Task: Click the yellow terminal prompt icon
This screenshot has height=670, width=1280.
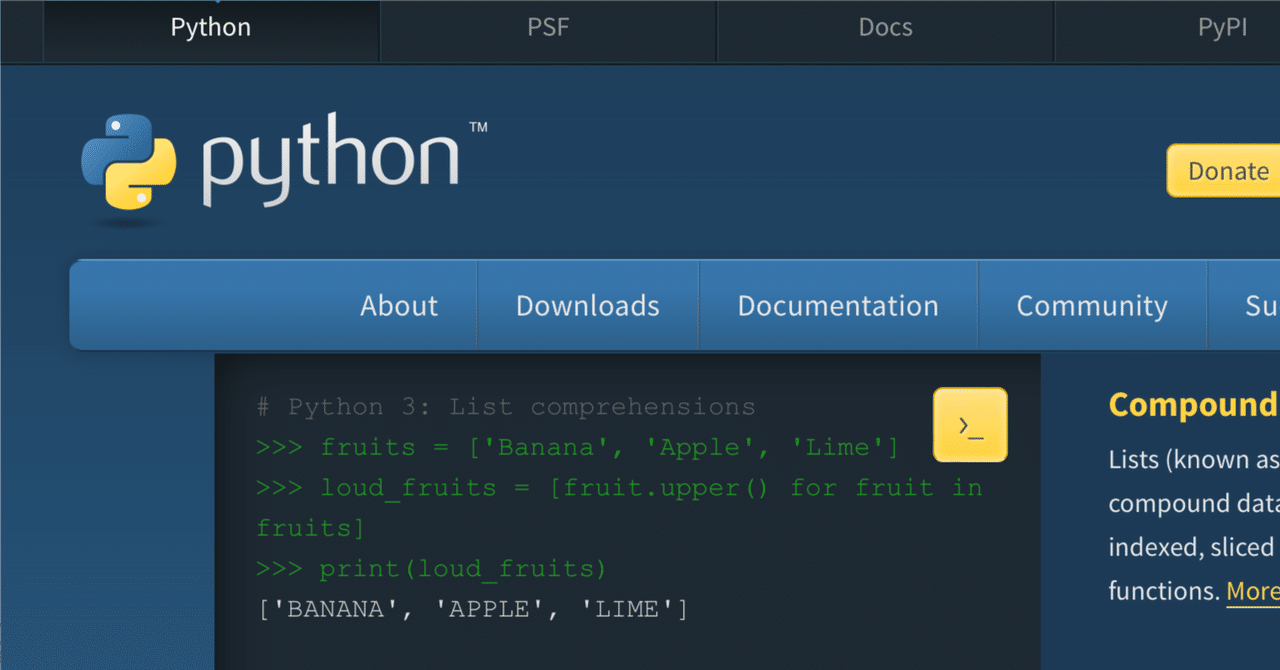Action: (x=970, y=424)
